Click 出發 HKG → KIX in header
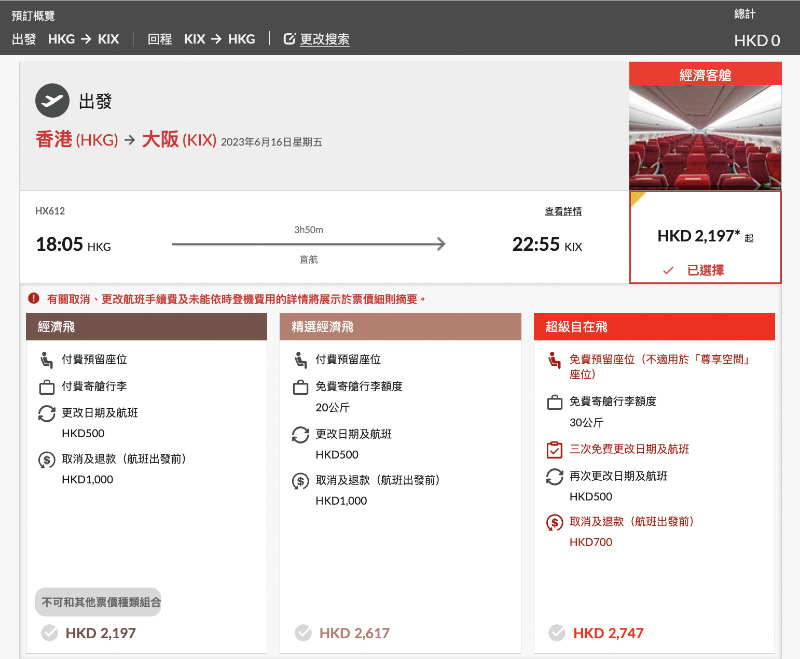Image resolution: width=800 pixels, height=659 pixels. [65, 39]
